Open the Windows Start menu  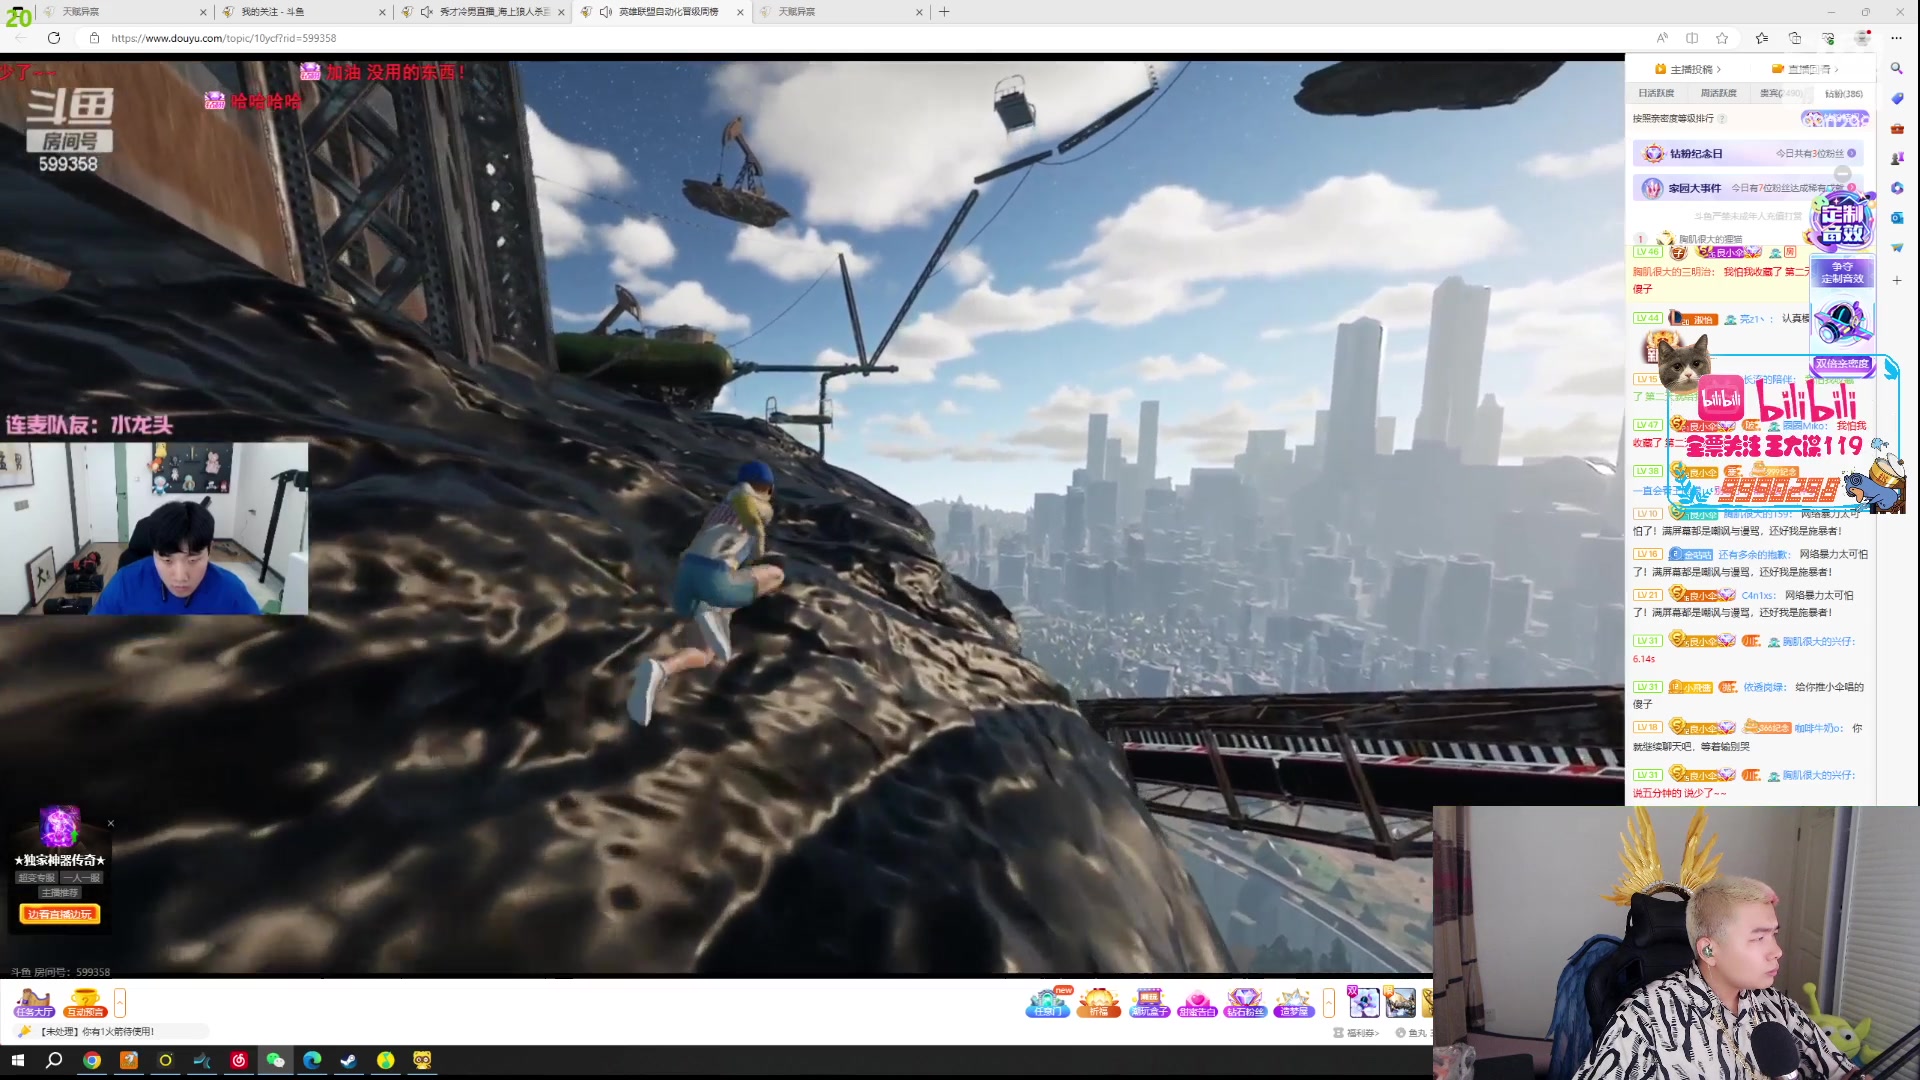(x=17, y=1060)
